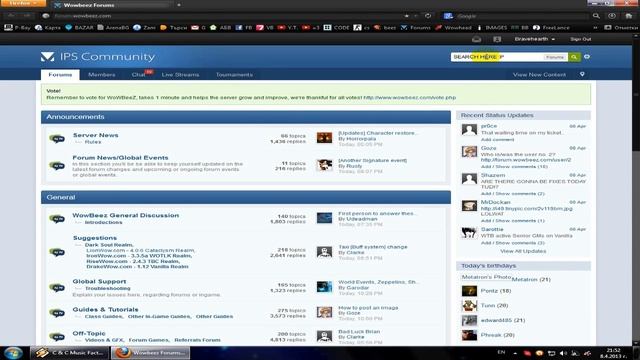The width and height of the screenshot is (640, 360).
Task: Open advanced search gear icon
Action: point(587,57)
